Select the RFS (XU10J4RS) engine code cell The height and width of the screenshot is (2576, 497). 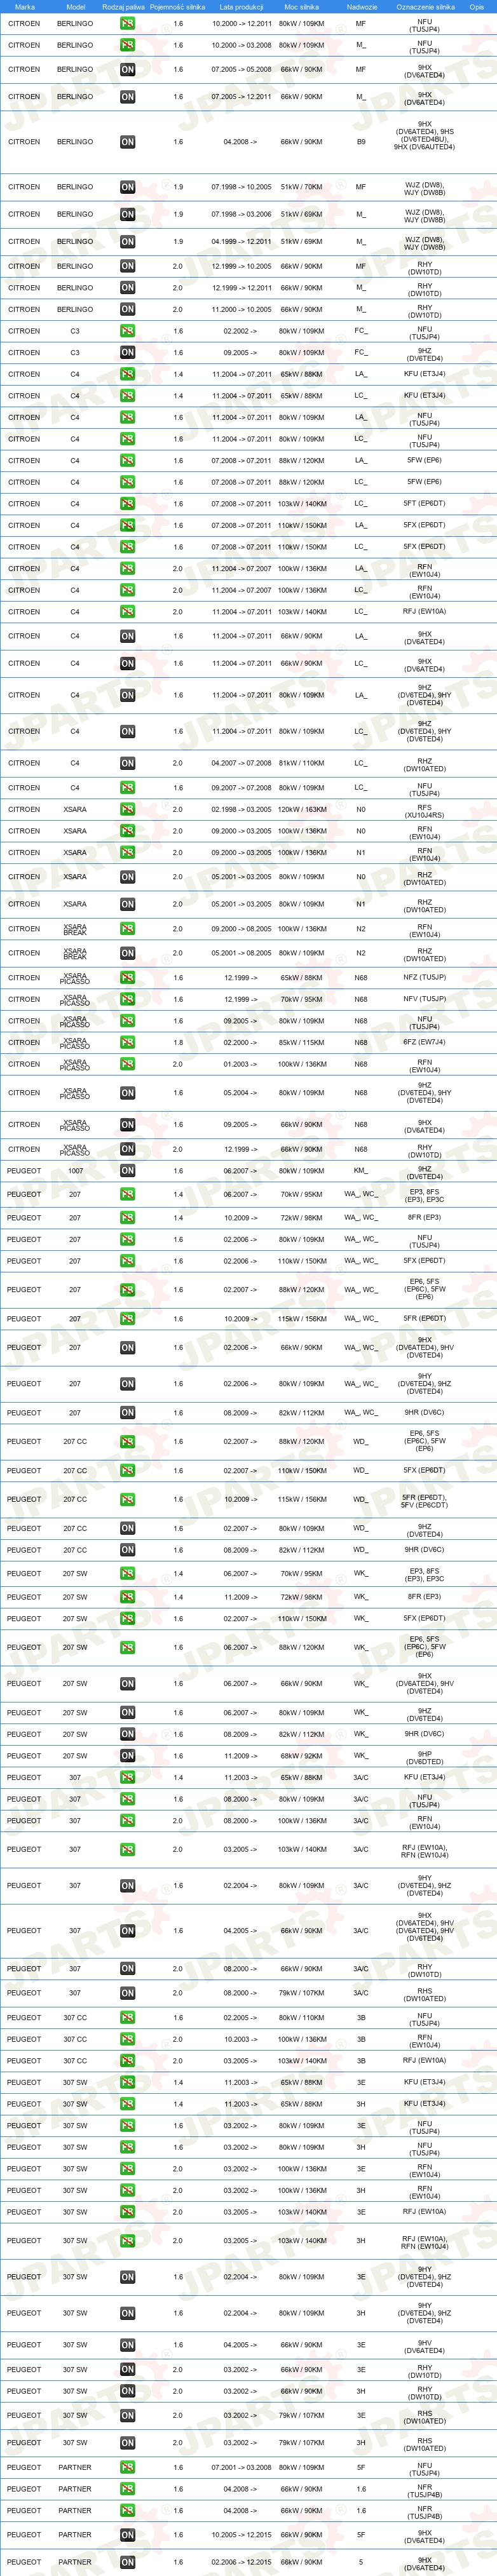tap(425, 810)
